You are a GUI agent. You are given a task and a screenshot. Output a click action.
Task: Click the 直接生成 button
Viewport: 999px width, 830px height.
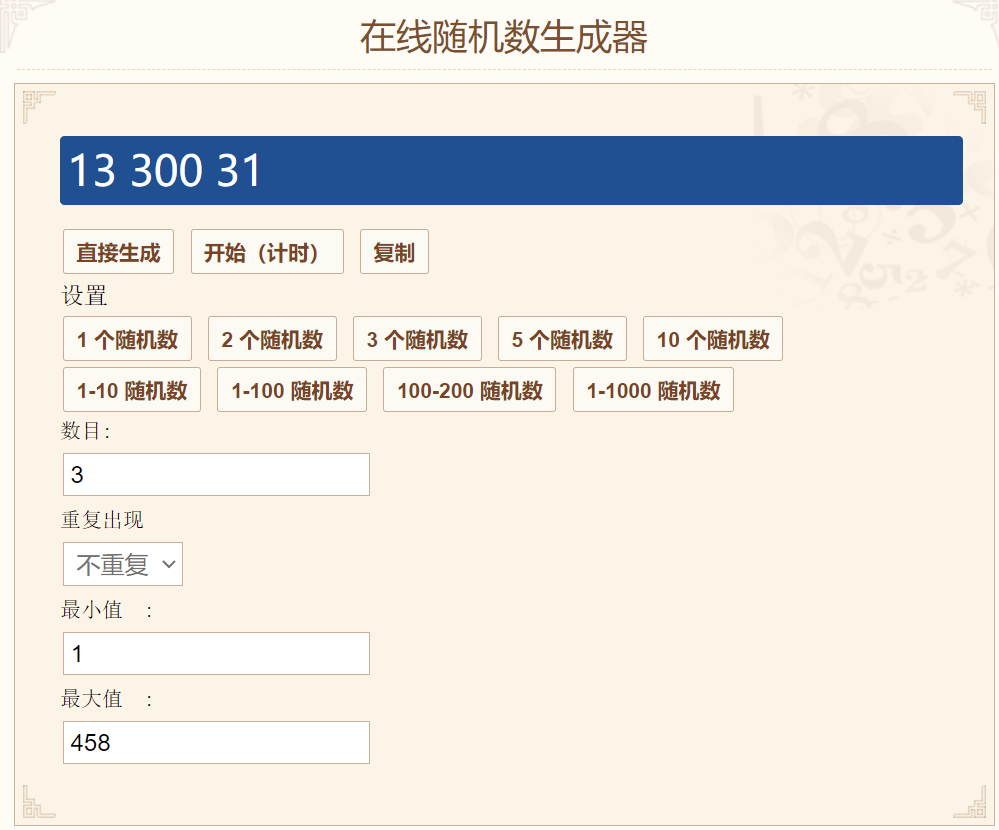point(119,252)
